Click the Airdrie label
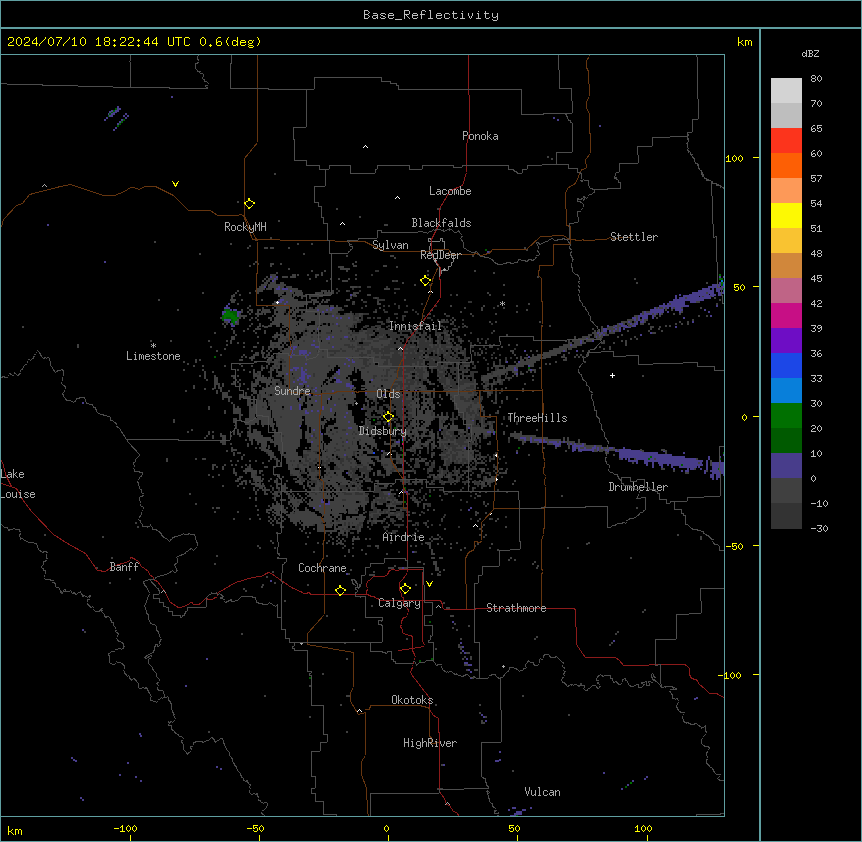Viewport: 862px width, 842px height. tap(404, 537)
